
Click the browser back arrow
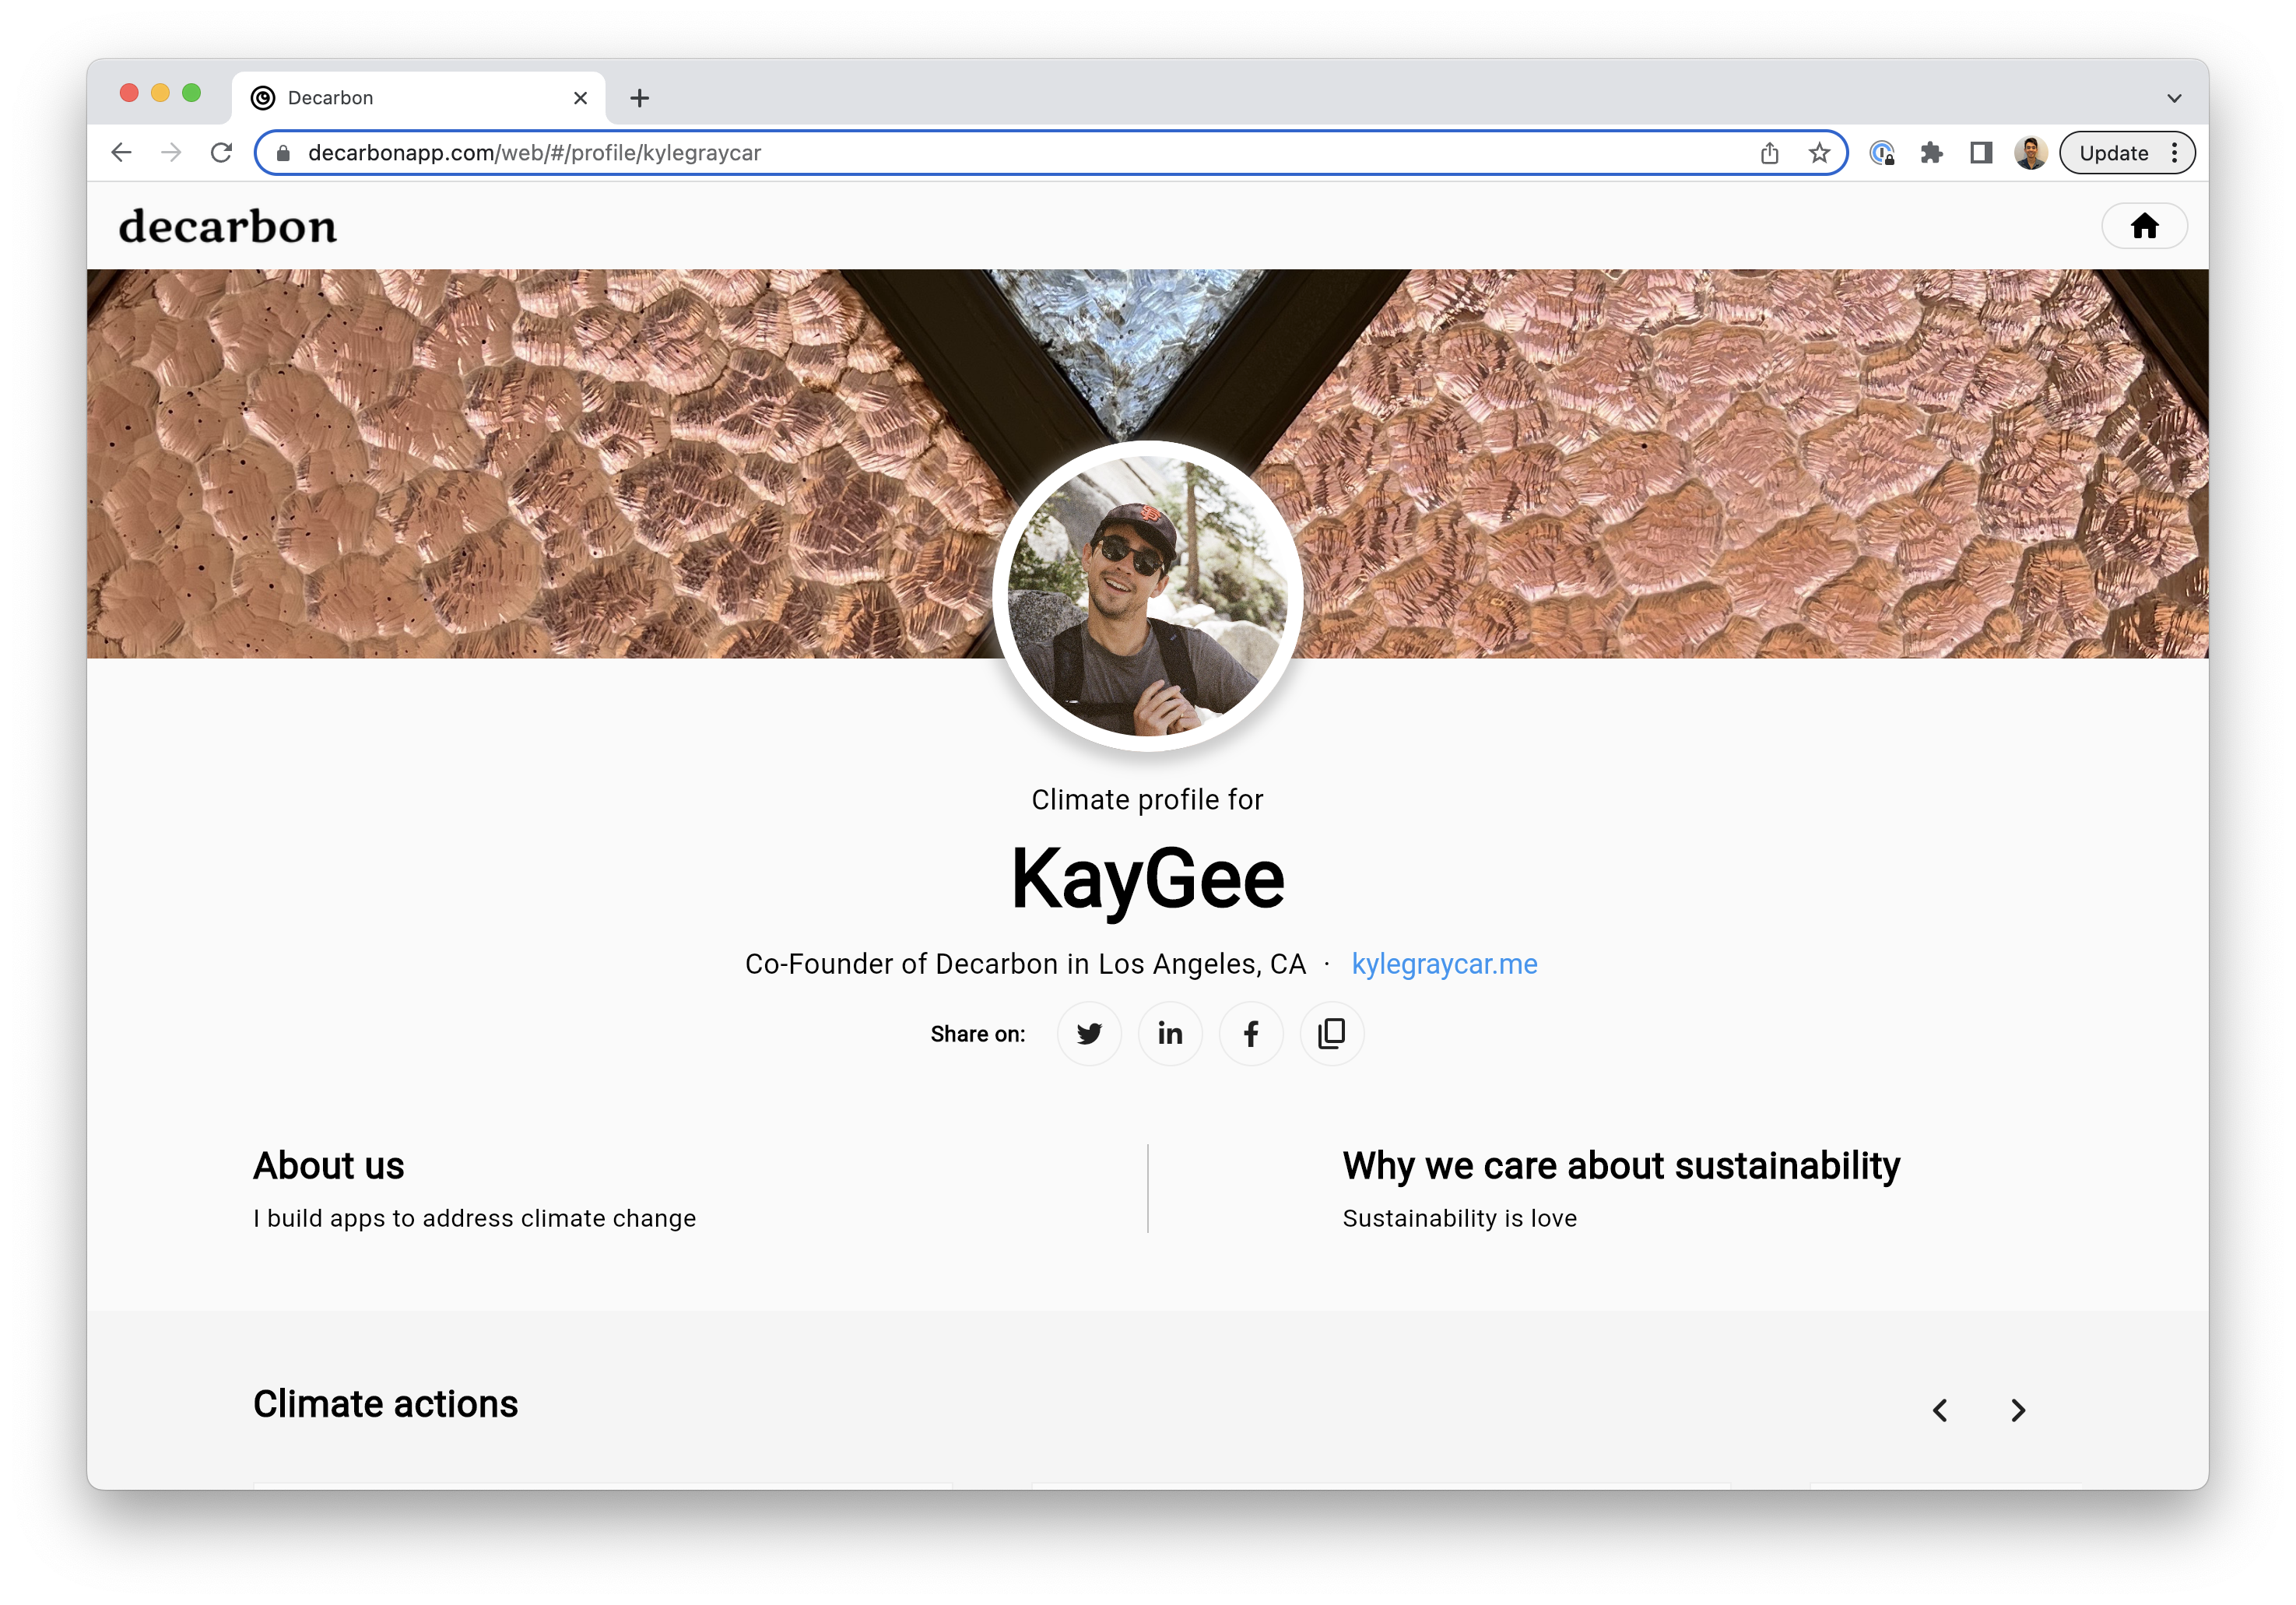[122, 153]
